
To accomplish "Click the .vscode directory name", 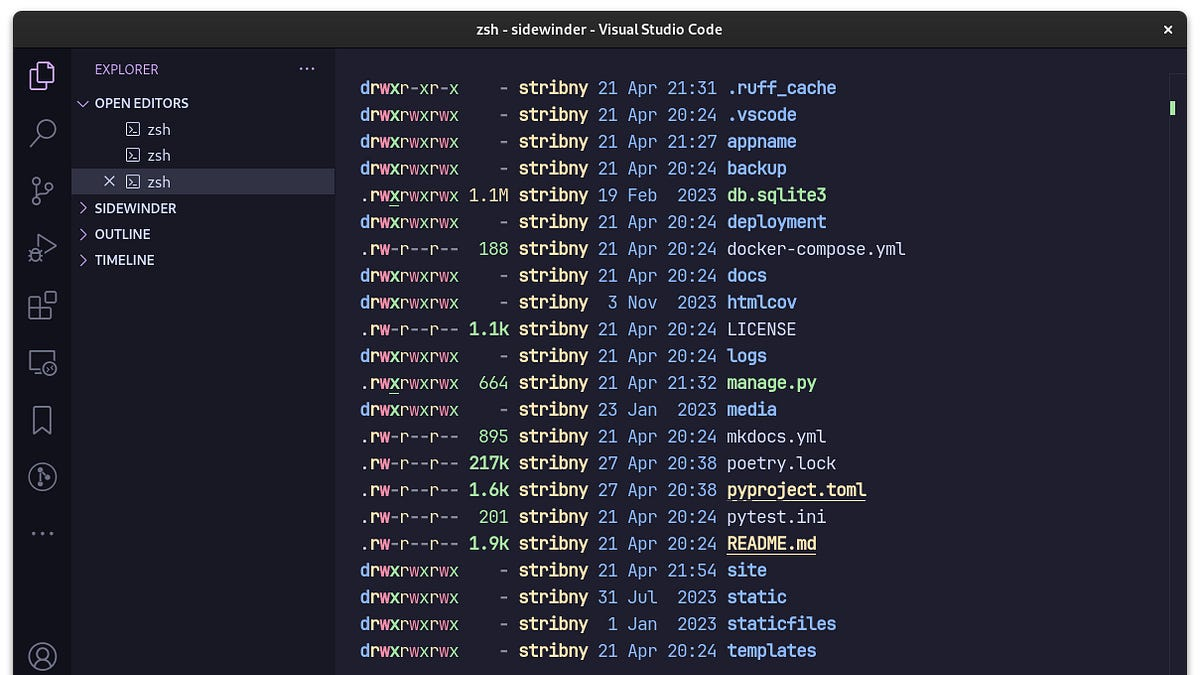I will [761, 115].
